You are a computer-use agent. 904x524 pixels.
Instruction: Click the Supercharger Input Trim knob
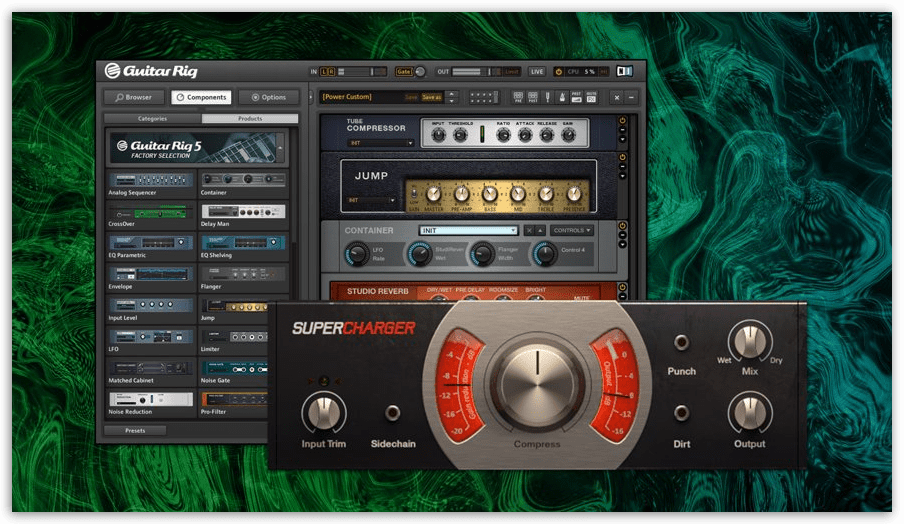tap(323, 413)
